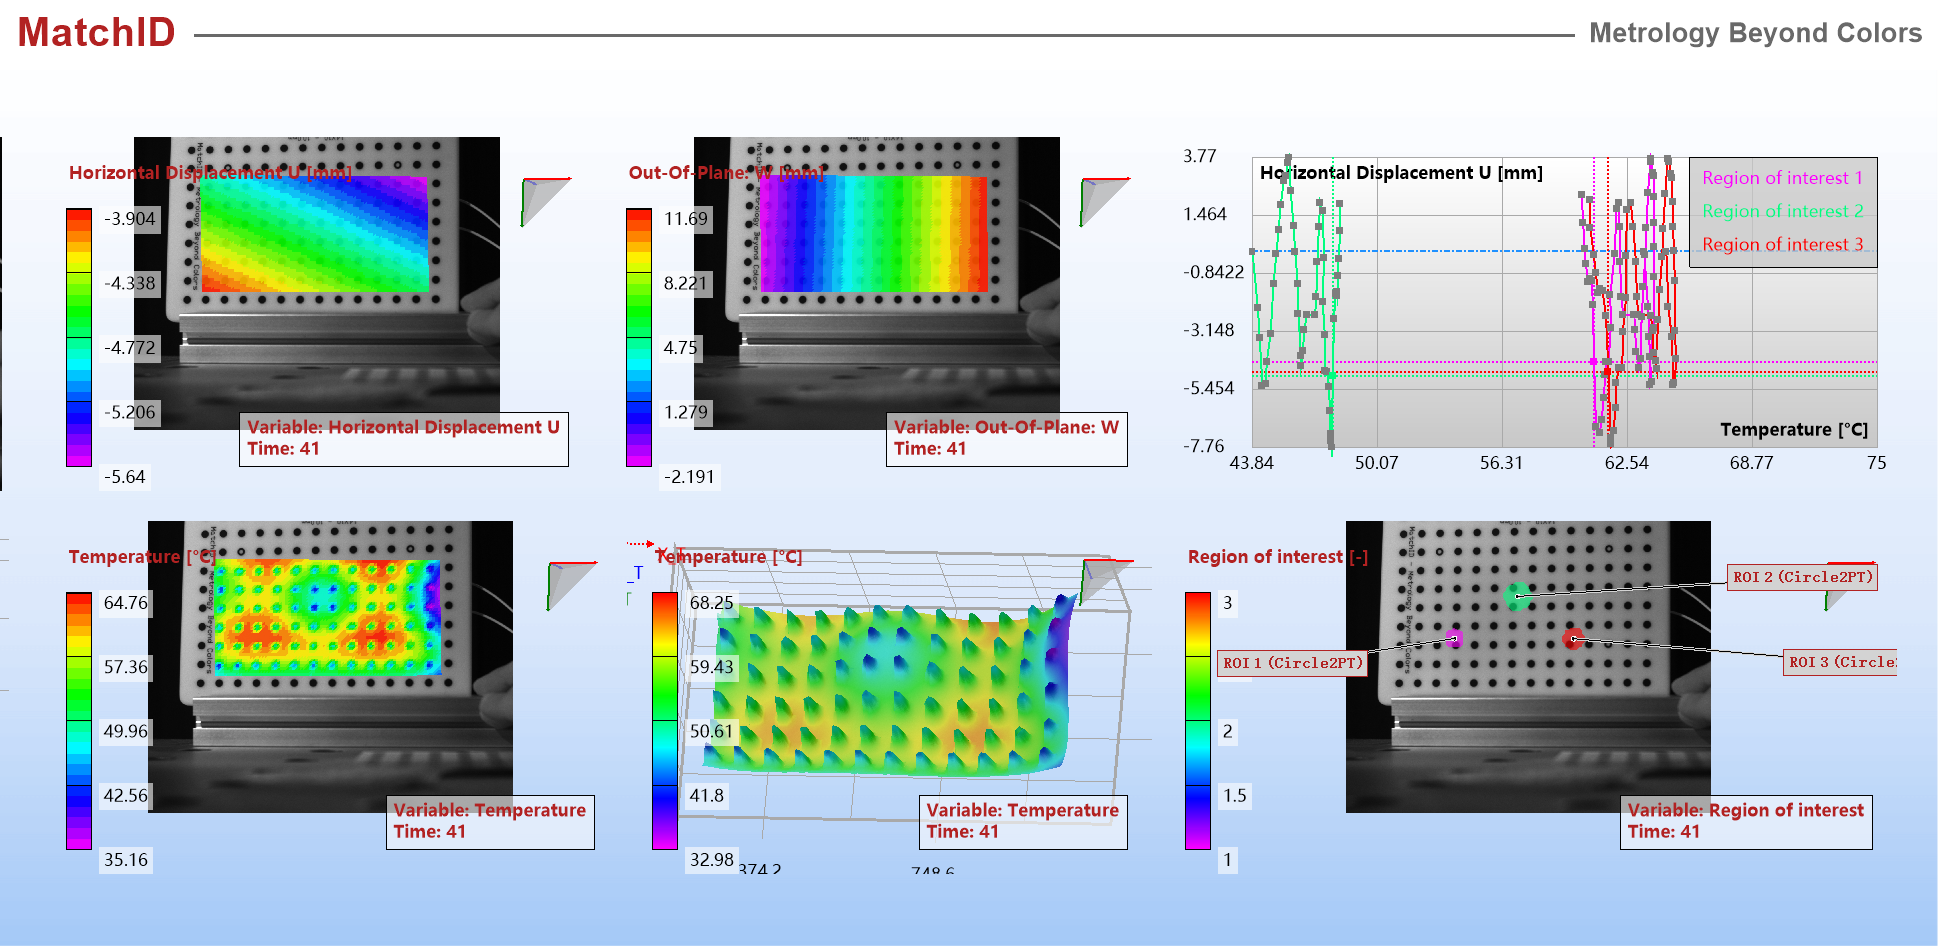Click the '-4.772' displacement scale value
The width and height of the screenshot is (1938, 946).
click(130, 348)
